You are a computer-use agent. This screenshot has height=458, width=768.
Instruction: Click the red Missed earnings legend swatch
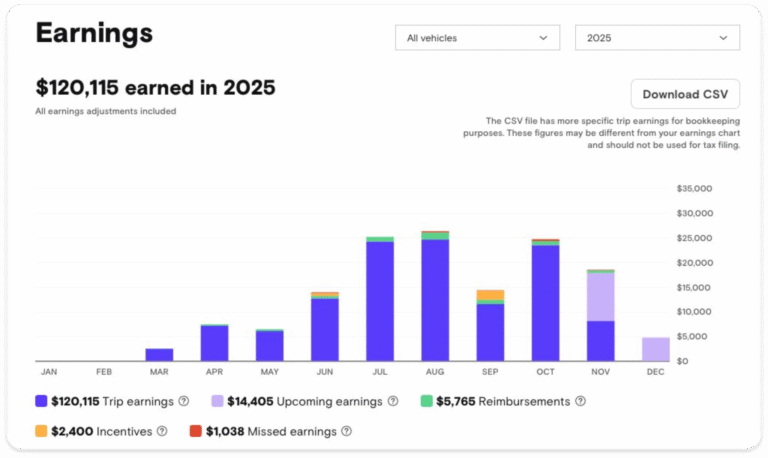tap(196, 431)
